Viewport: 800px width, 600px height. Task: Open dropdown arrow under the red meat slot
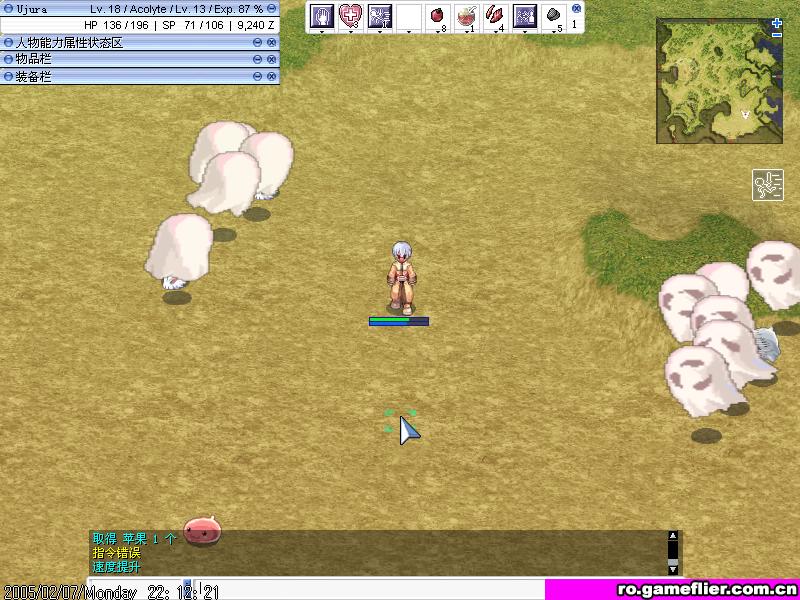(495, 32)
